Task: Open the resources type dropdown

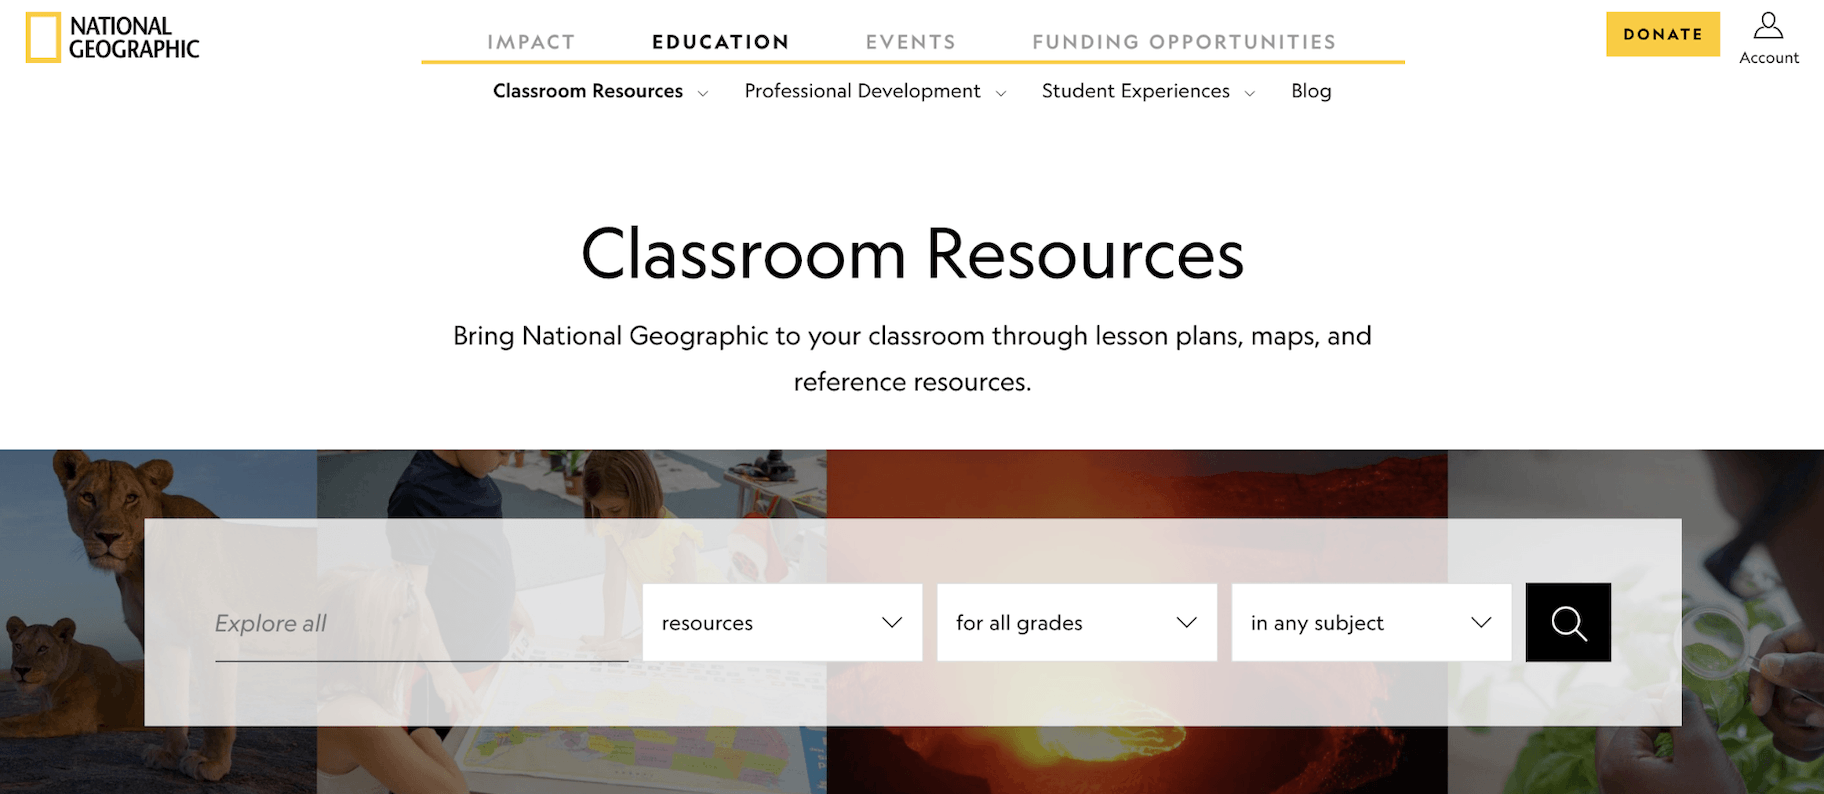Action: [782, 622]
